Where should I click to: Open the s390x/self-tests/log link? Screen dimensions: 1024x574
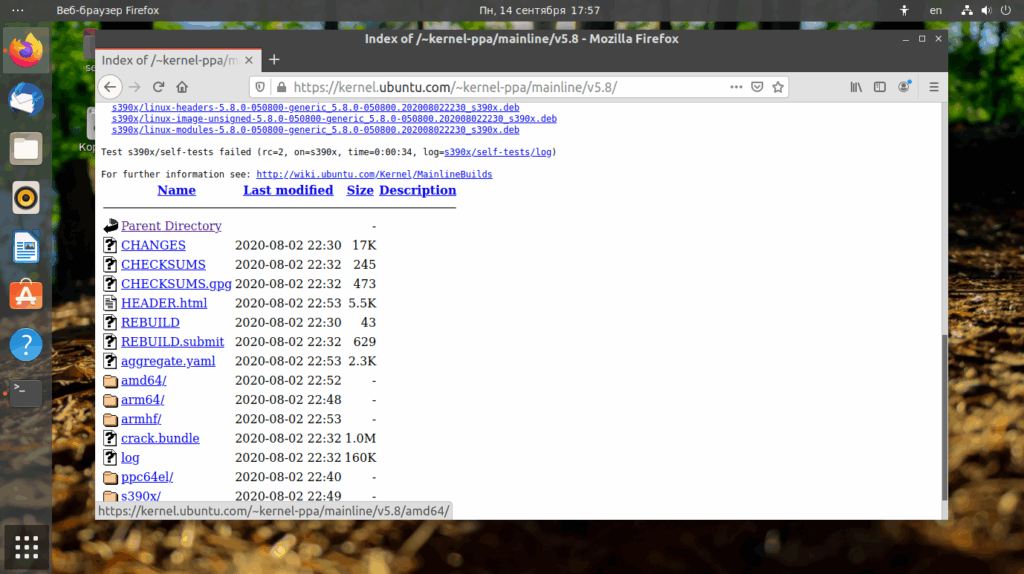[x=498, y=152]
